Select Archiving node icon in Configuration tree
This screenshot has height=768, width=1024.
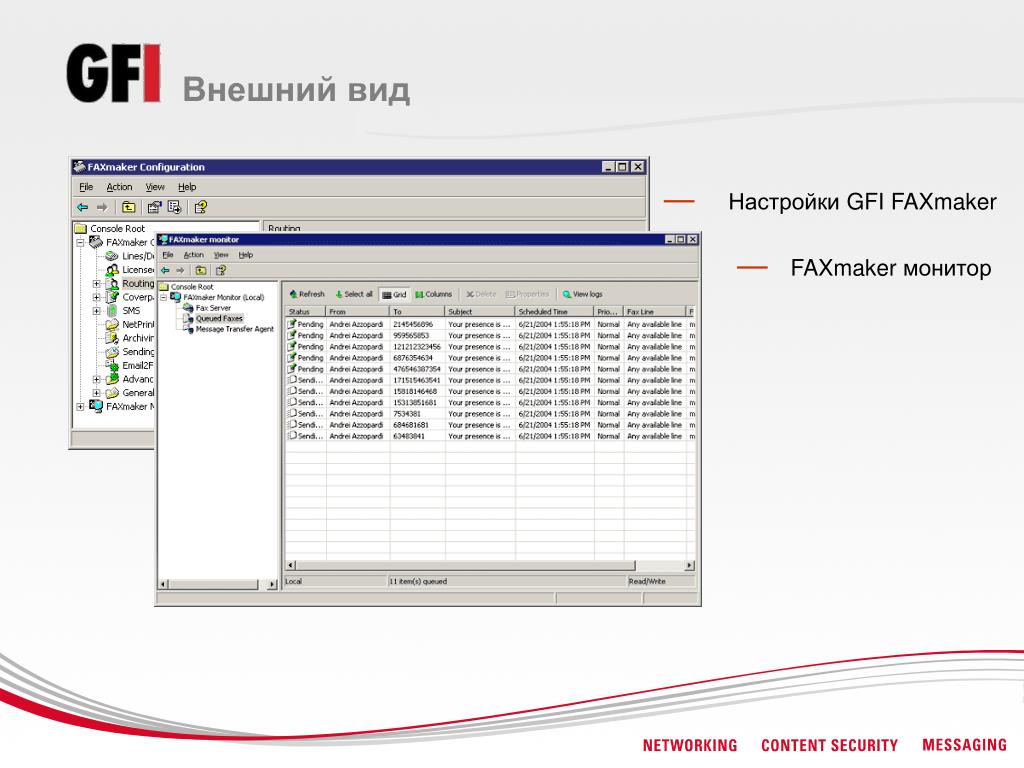point(112,338)
